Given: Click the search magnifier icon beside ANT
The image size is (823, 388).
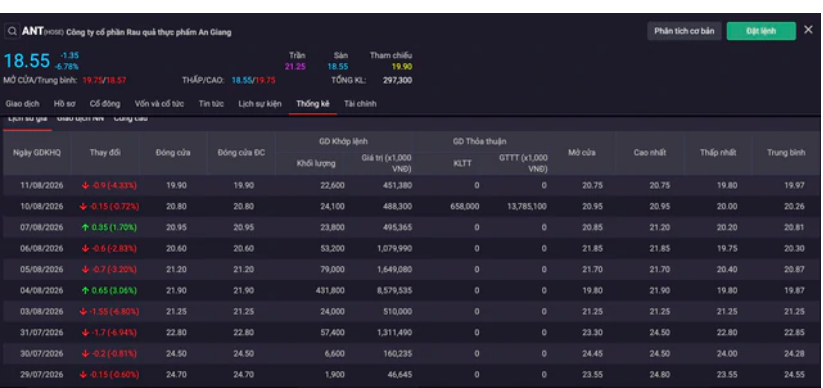Looking at the screenshot, I should click(12, 32).
